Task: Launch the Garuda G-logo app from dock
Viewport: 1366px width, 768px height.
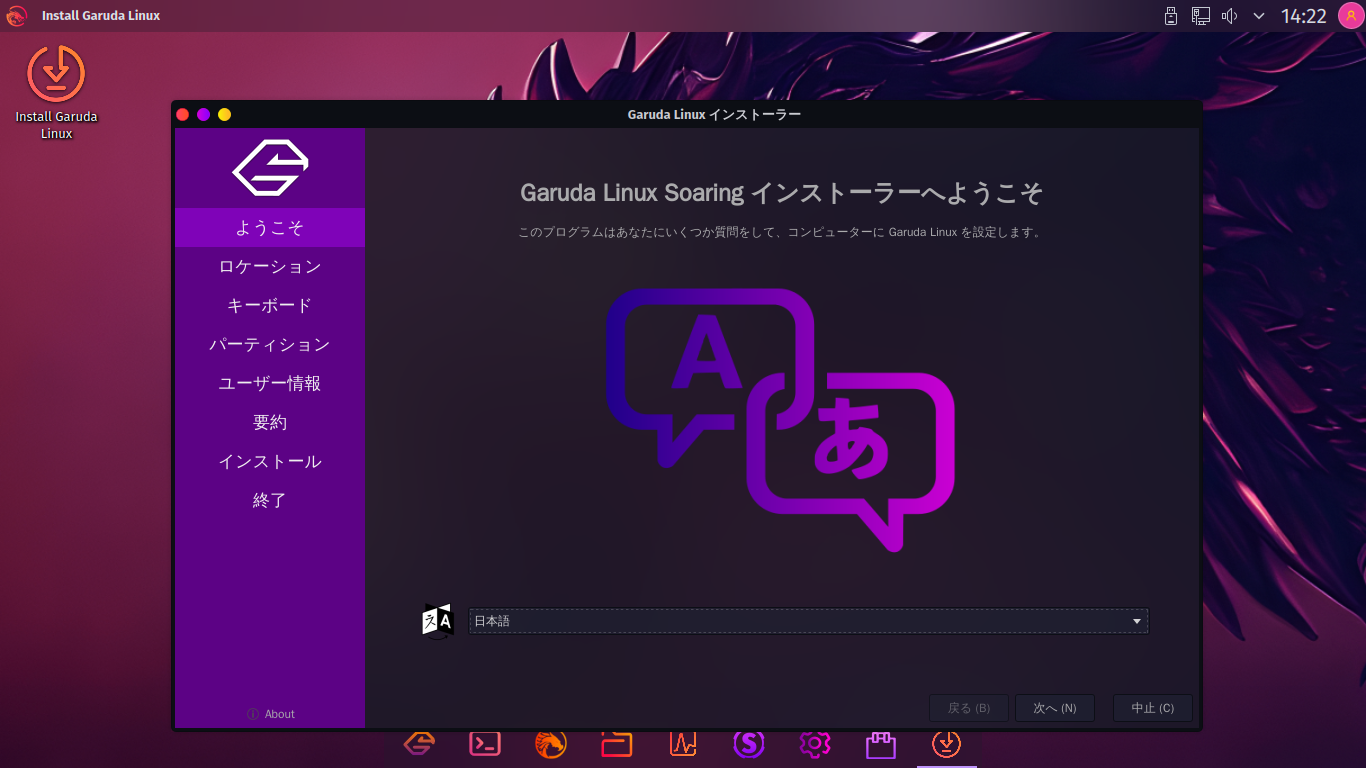Action: pos(419,743)
